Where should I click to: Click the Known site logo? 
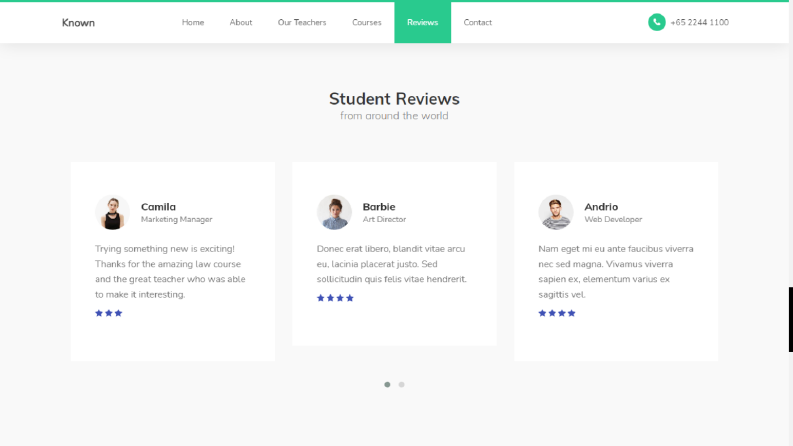click(78, 23)
